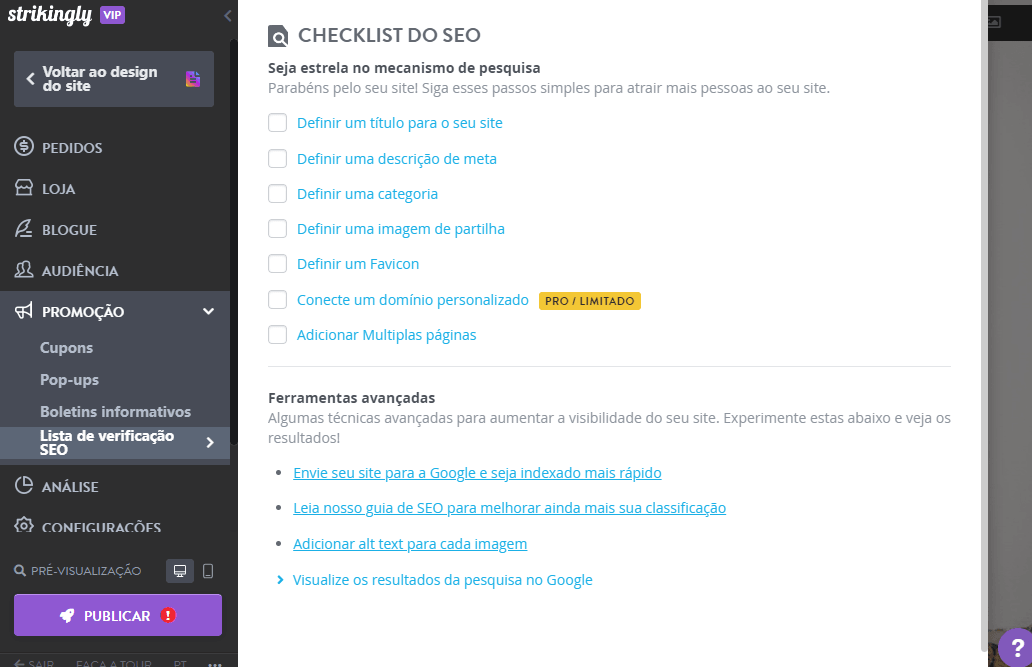Collapse the sidebar with the top arrow
Screen dimensions: 1032x667
[227, 16]
